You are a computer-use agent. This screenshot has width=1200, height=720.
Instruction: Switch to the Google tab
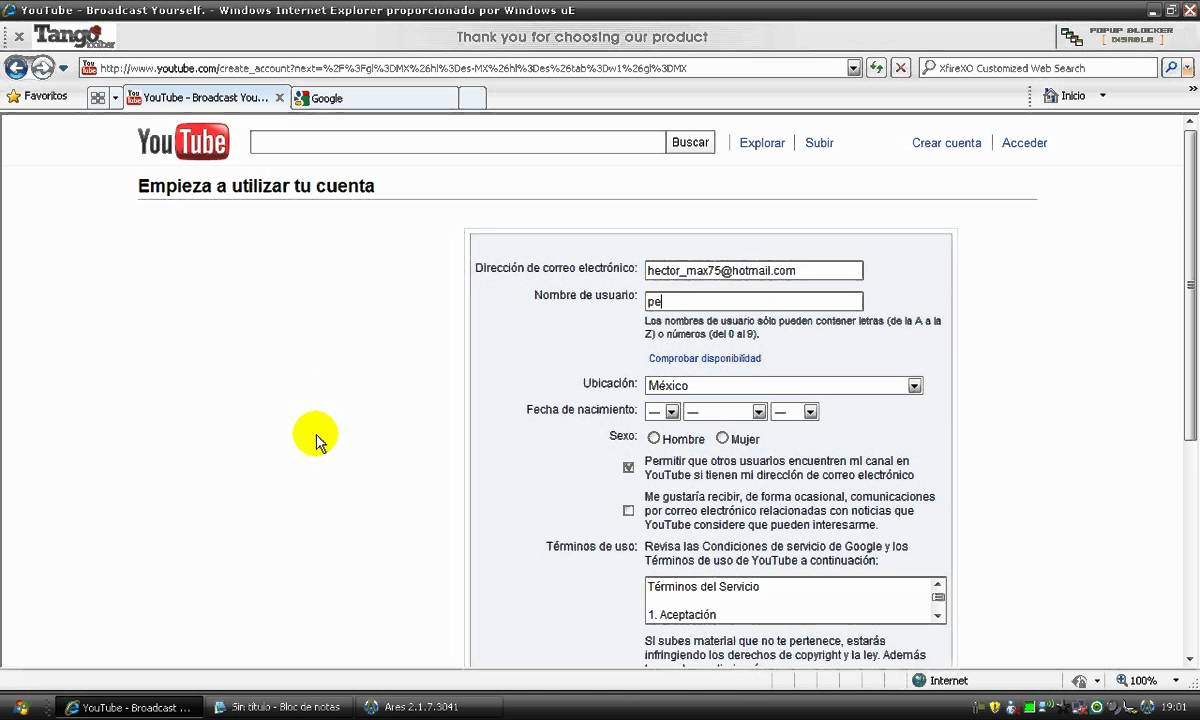373,98
